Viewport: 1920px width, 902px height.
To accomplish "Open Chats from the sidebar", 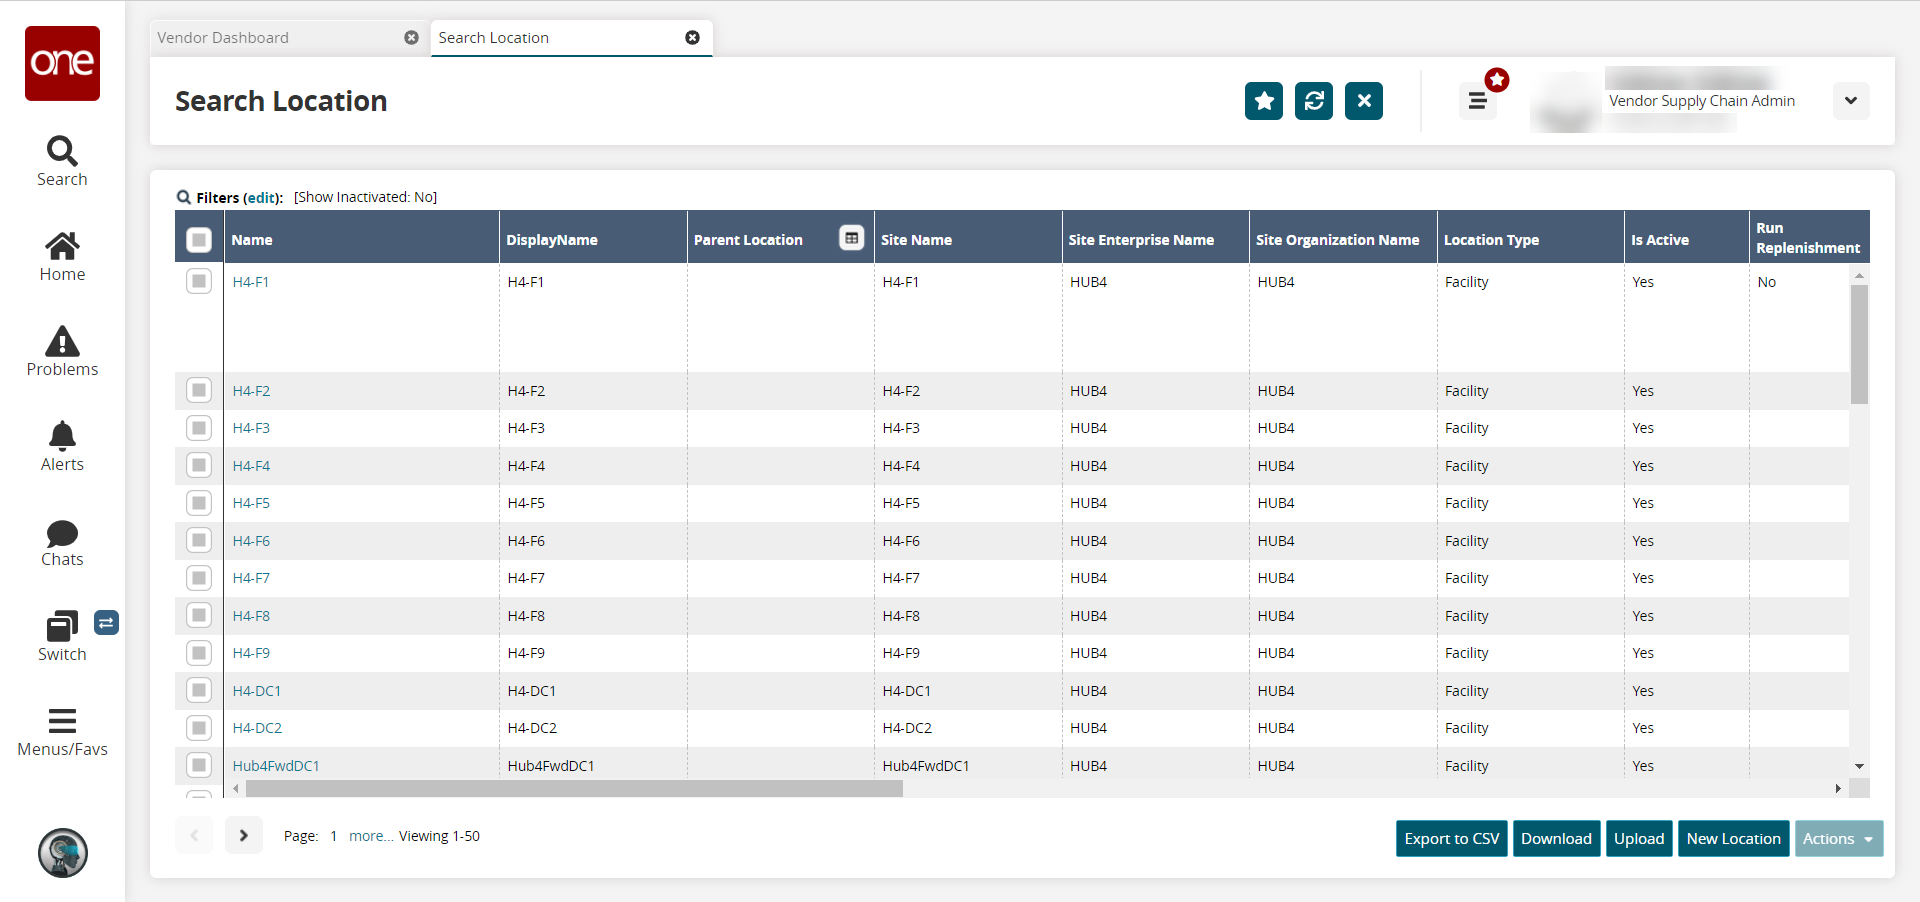I will pos(62,542).
